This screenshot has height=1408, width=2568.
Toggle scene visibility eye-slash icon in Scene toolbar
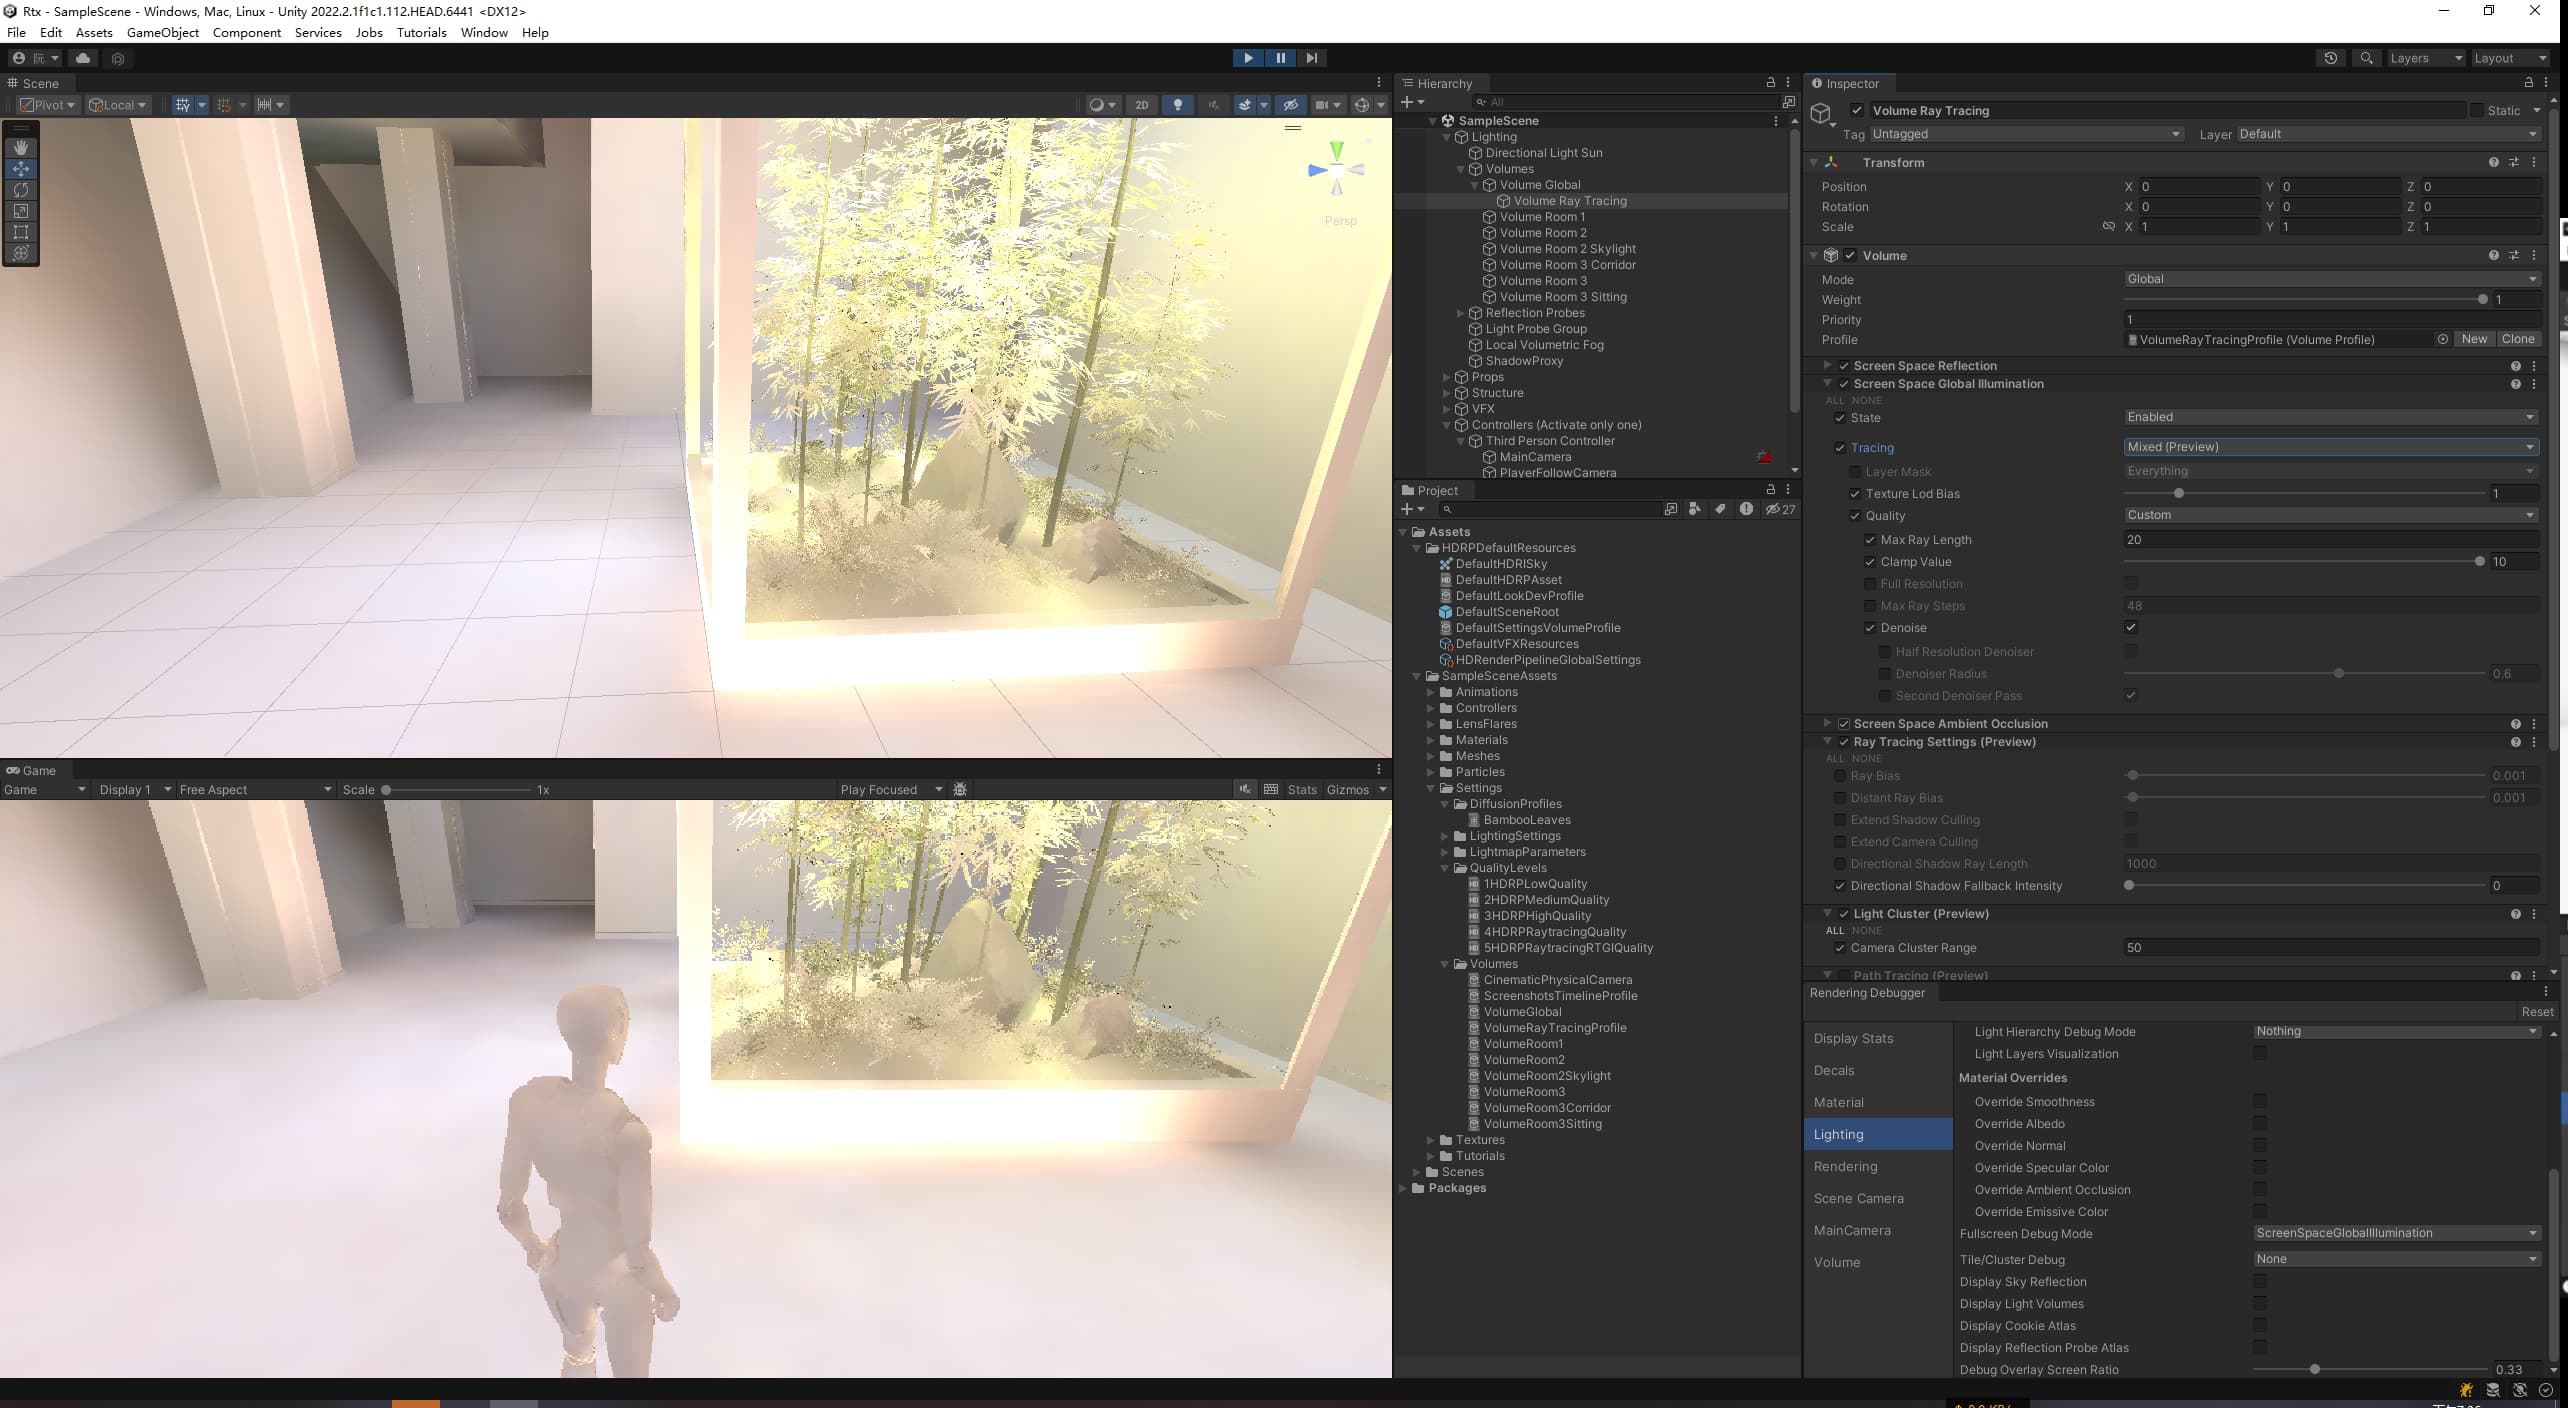click(1291, 105)
